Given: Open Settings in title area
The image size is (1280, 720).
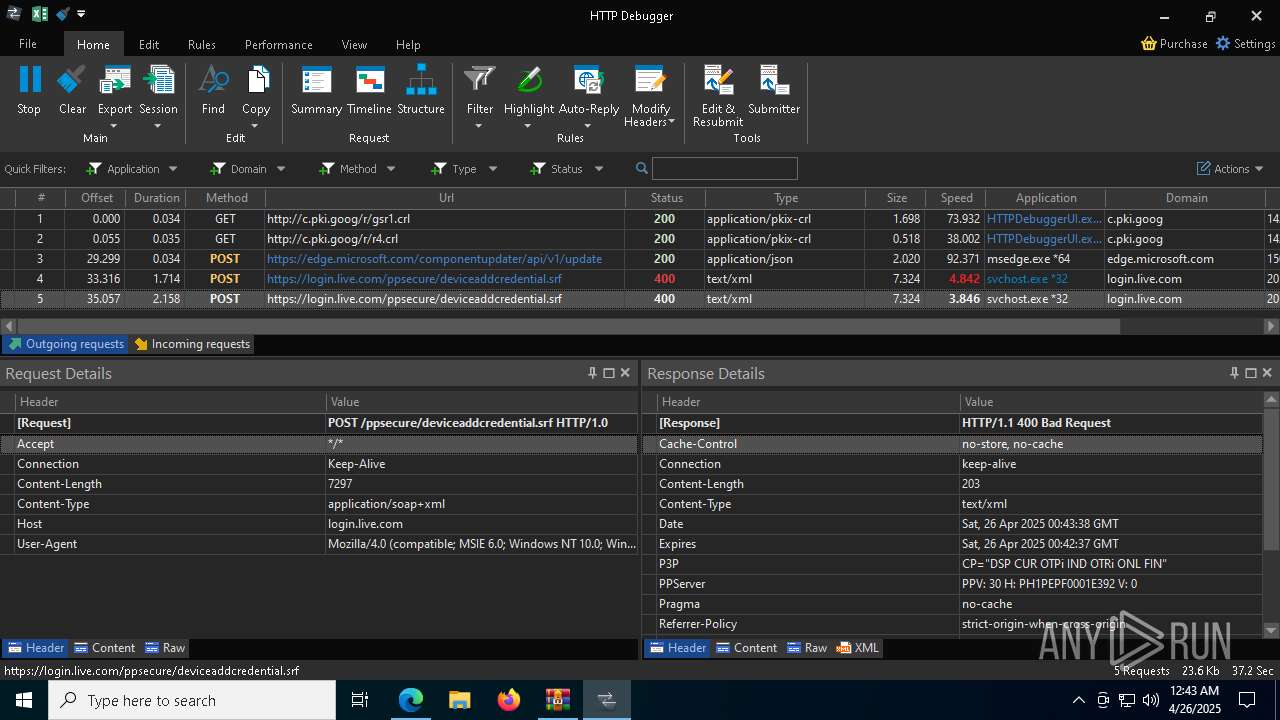Looking at the screenshot, I should (1245, 44).
